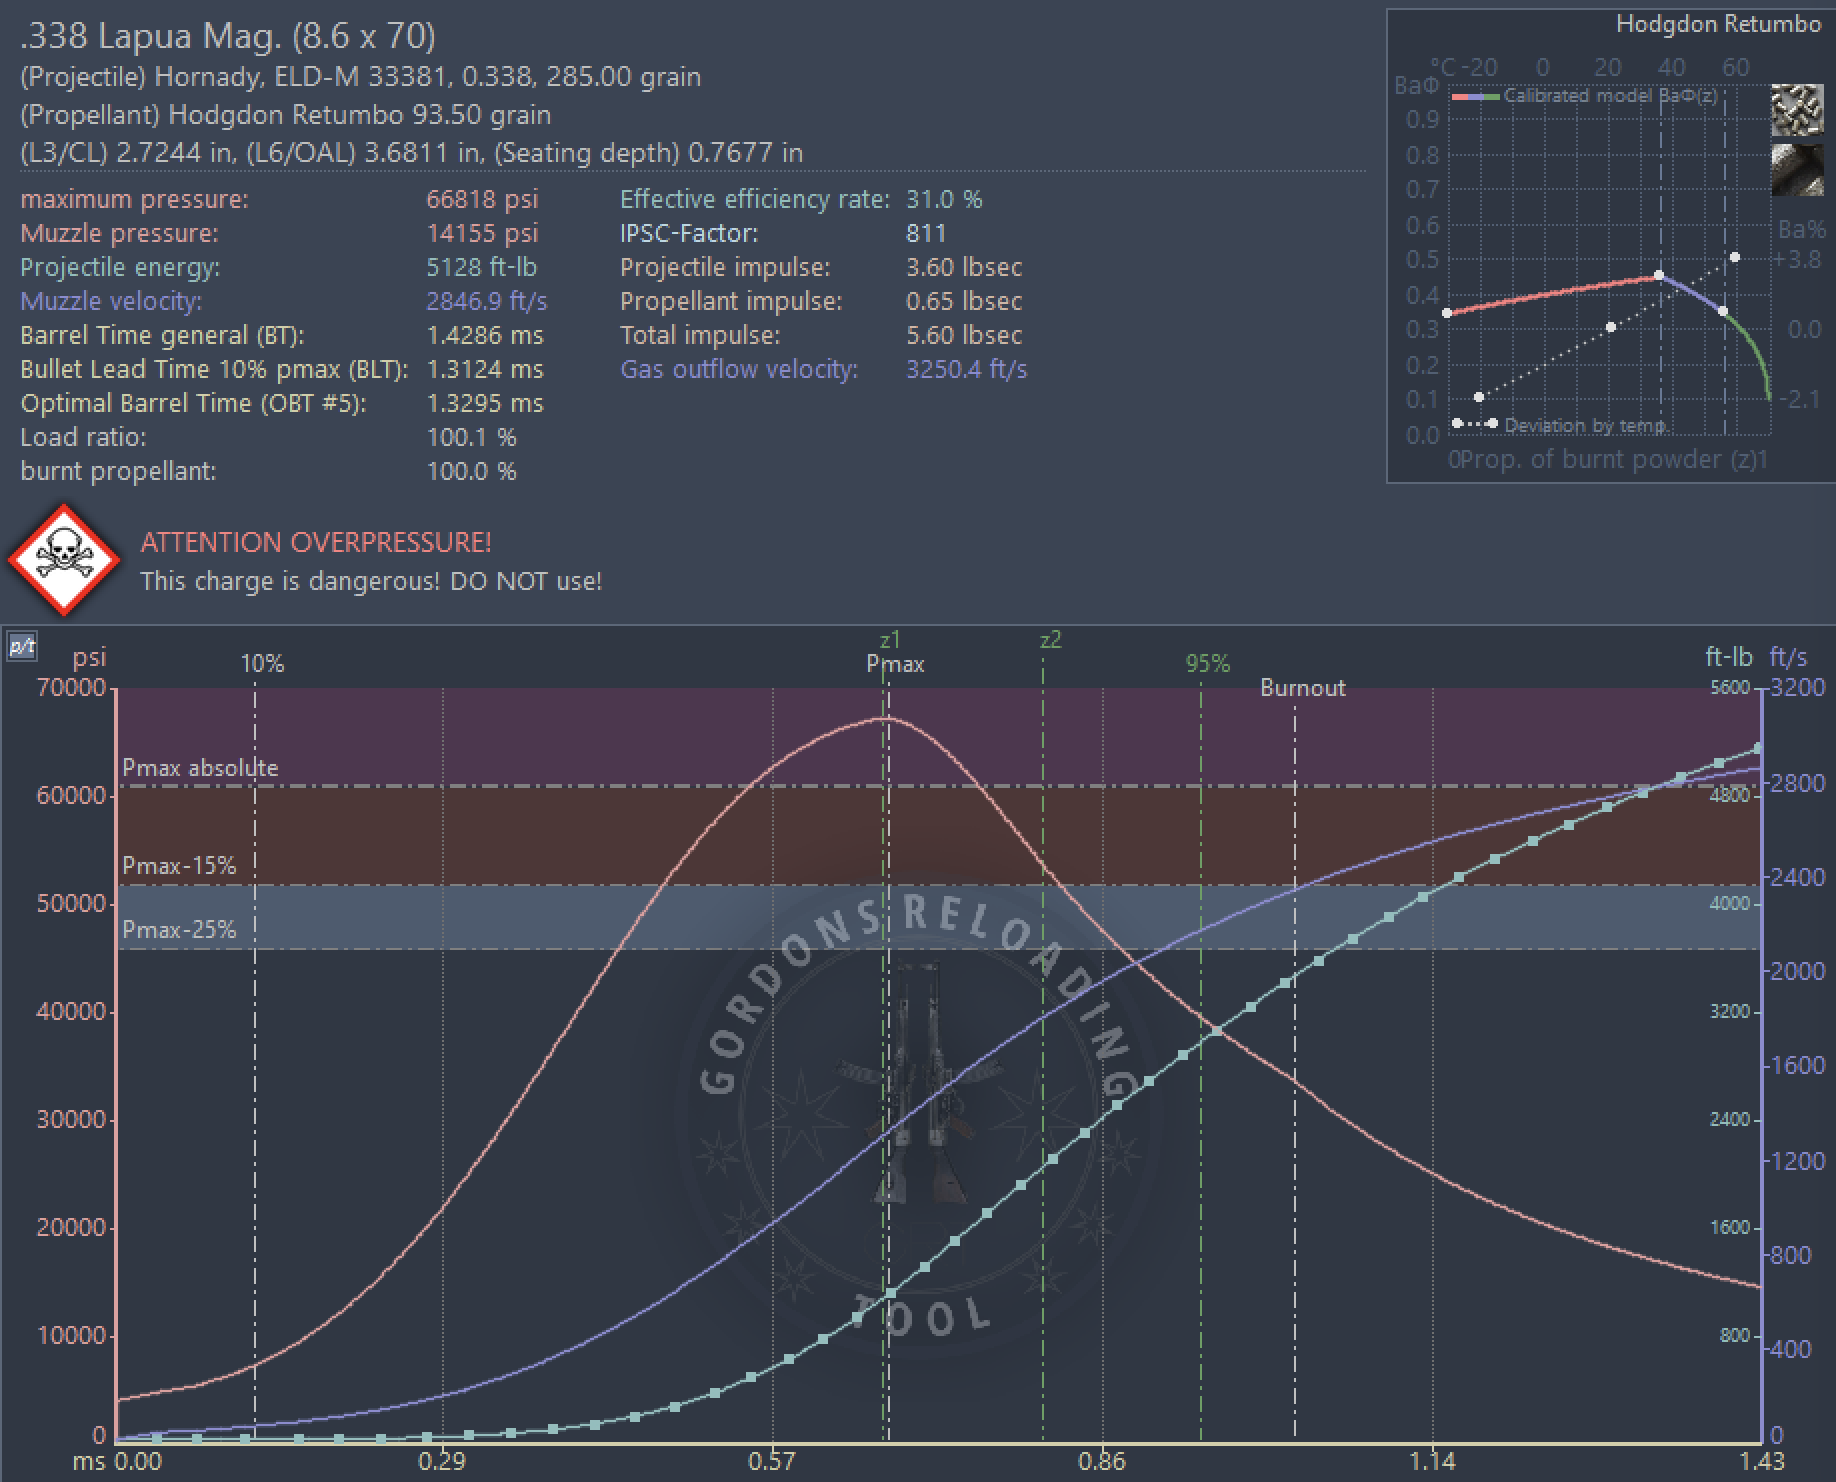Toggle the p/t chart mode icon
The image size is (1836, 1482).
tap(21, 647)
